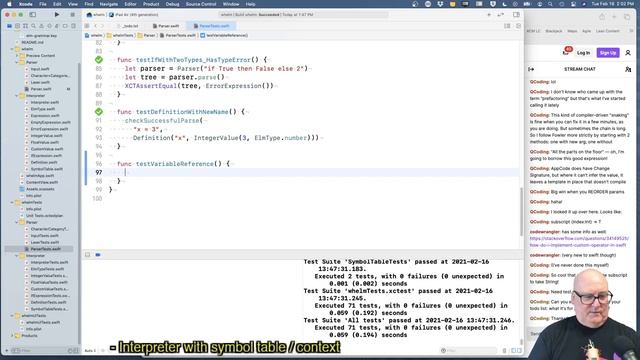Open the Report navigator icon
Viewport: 640px width, 360px height.
(73, 26)
